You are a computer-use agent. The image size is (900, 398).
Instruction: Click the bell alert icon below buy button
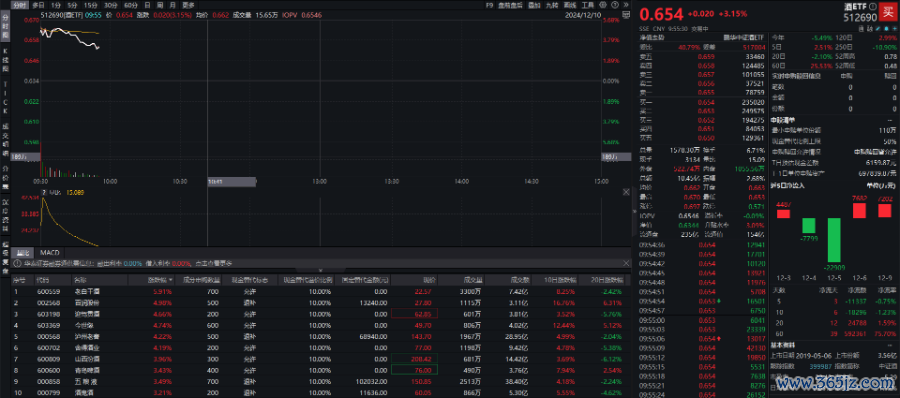[x=887, y=29]
